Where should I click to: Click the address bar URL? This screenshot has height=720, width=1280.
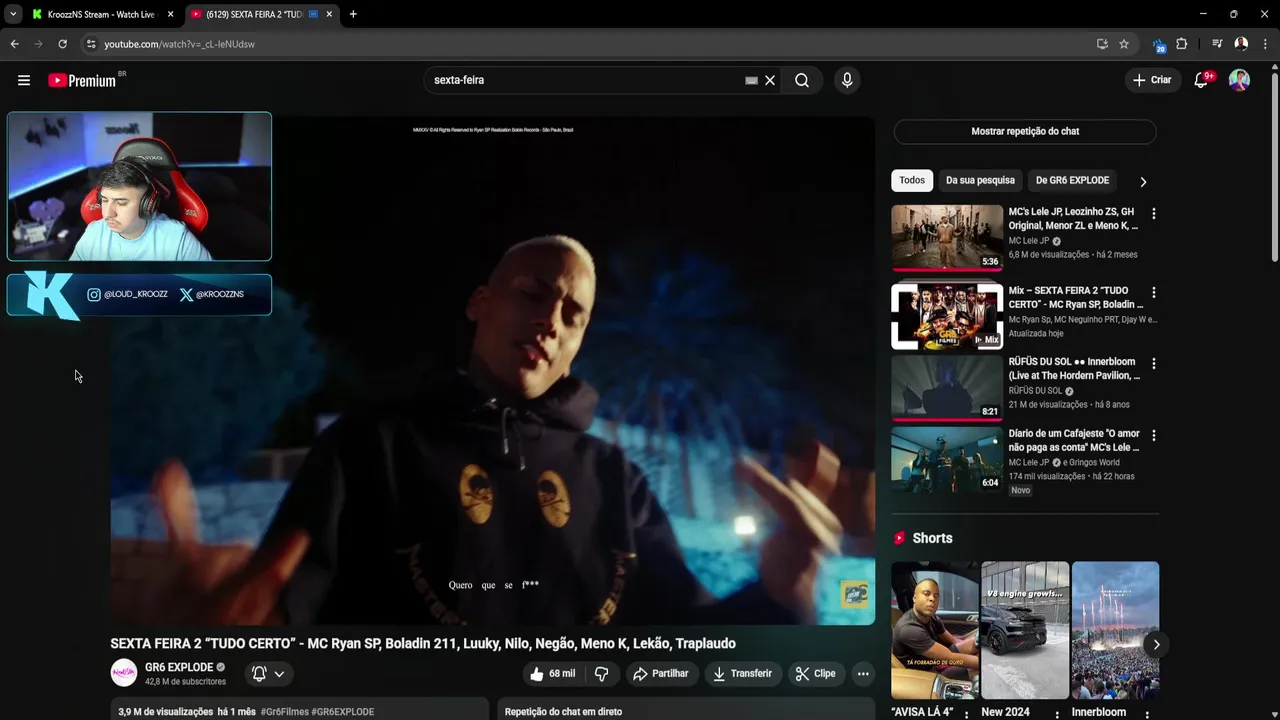179,44
